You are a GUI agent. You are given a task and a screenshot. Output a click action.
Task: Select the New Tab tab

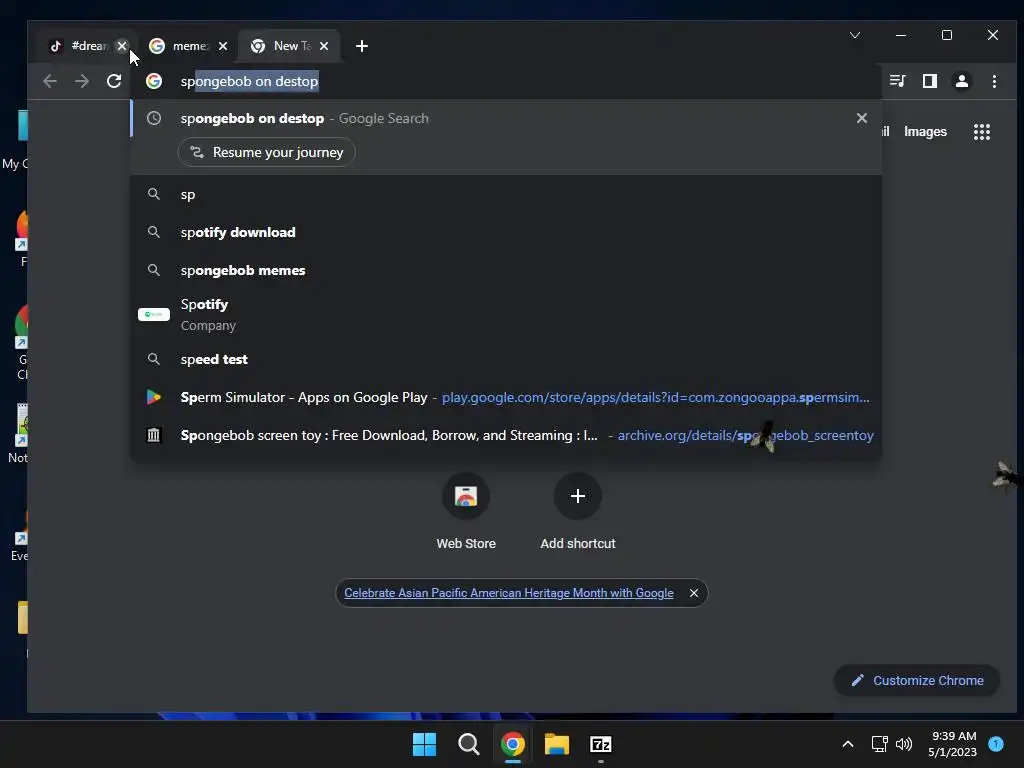289,46
